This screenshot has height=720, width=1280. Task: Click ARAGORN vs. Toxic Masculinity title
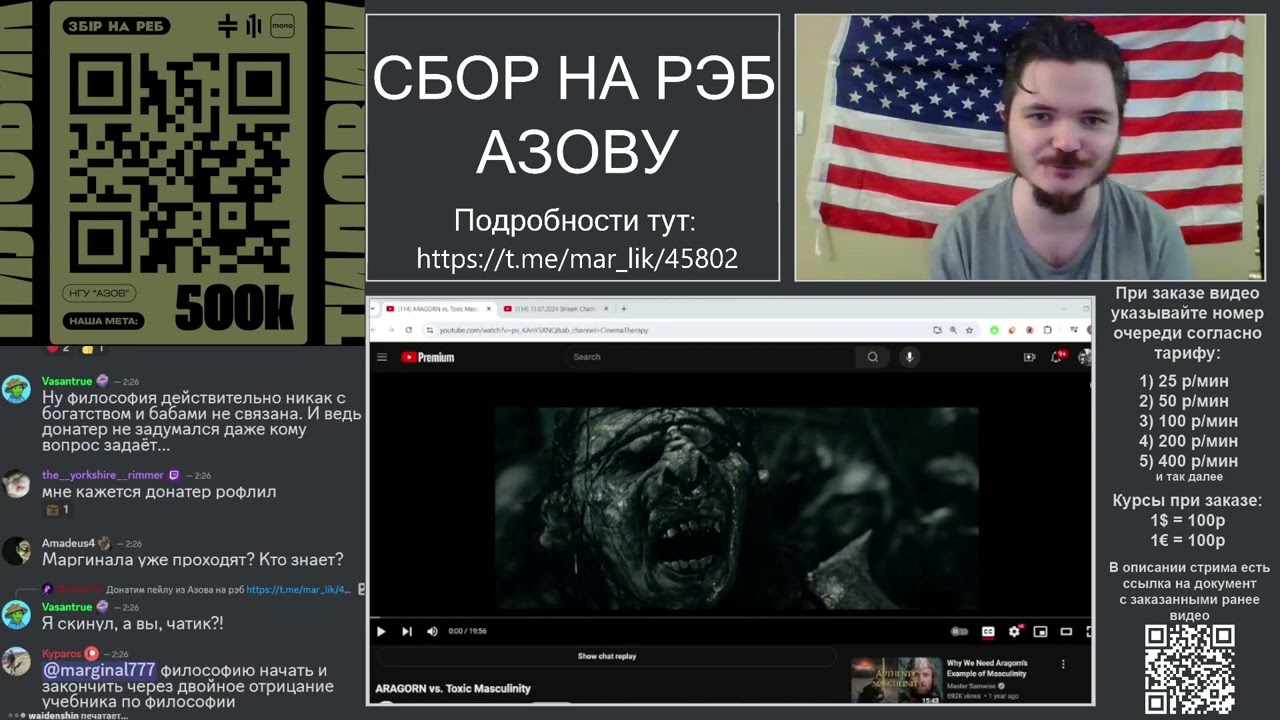(x=453, y=688)
